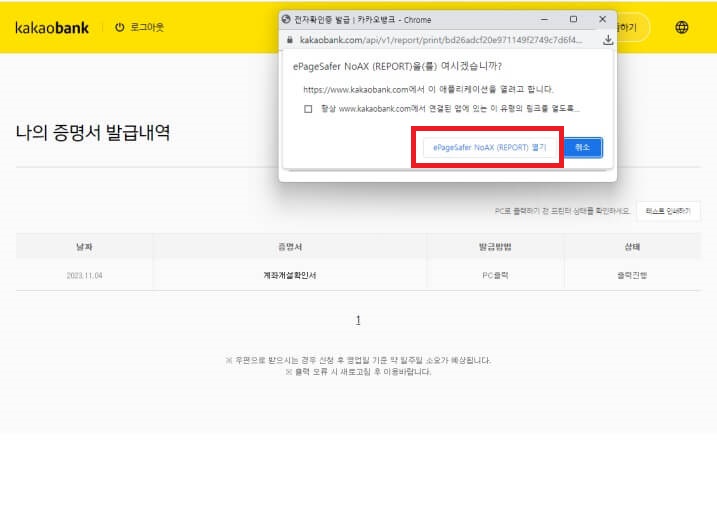Click the power icon beside 로그아웃

click(x=120, y=27)
